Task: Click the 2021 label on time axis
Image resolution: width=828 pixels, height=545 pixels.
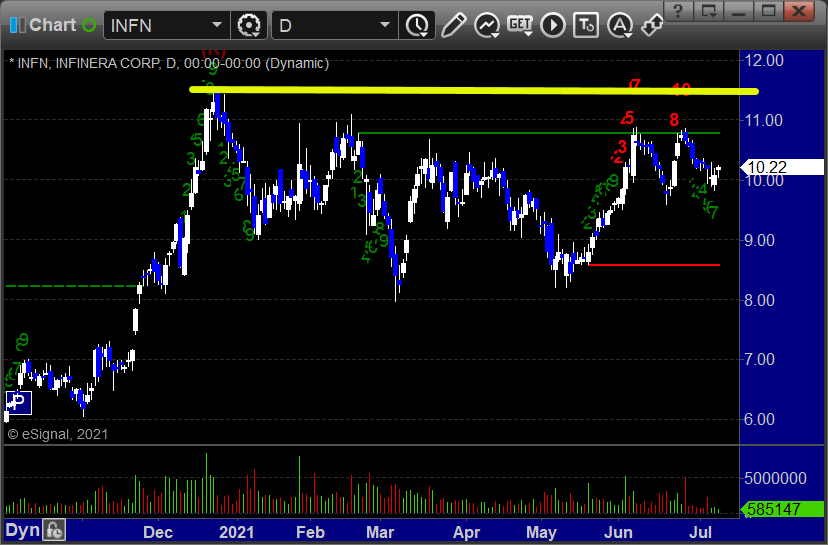Action: click(x=237, y=532)
